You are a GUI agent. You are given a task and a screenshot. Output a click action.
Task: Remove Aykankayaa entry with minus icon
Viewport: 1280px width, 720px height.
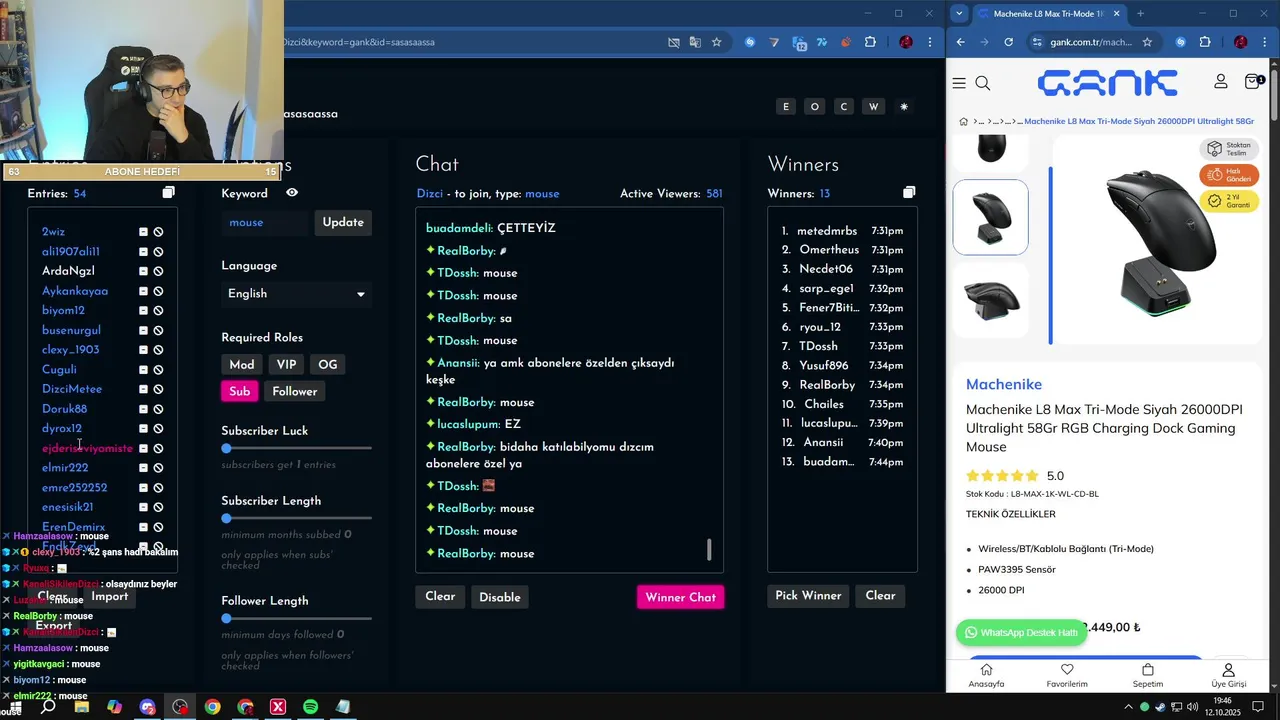(143, 291)
